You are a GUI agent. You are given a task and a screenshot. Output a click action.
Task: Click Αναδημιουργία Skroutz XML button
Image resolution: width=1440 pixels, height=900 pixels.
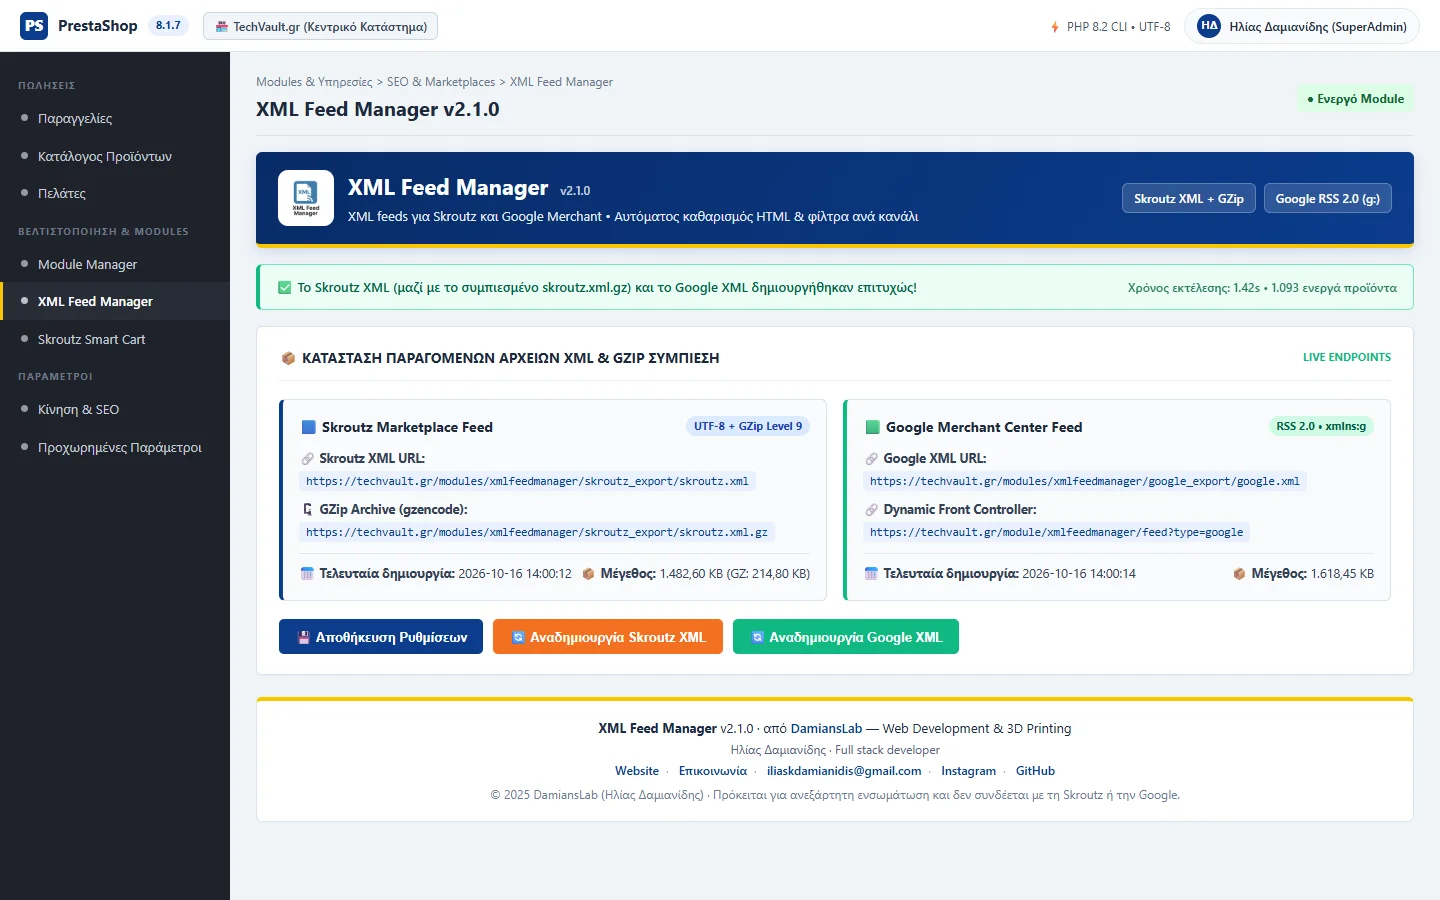[608, 637]
